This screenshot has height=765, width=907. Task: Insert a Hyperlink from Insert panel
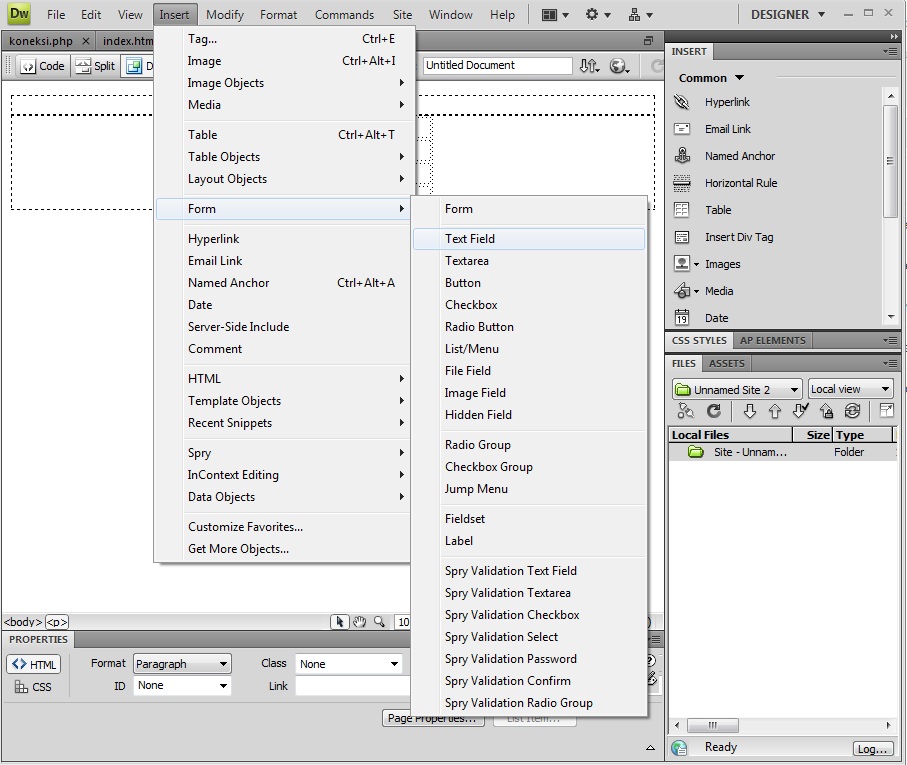(x=727, y=102)
